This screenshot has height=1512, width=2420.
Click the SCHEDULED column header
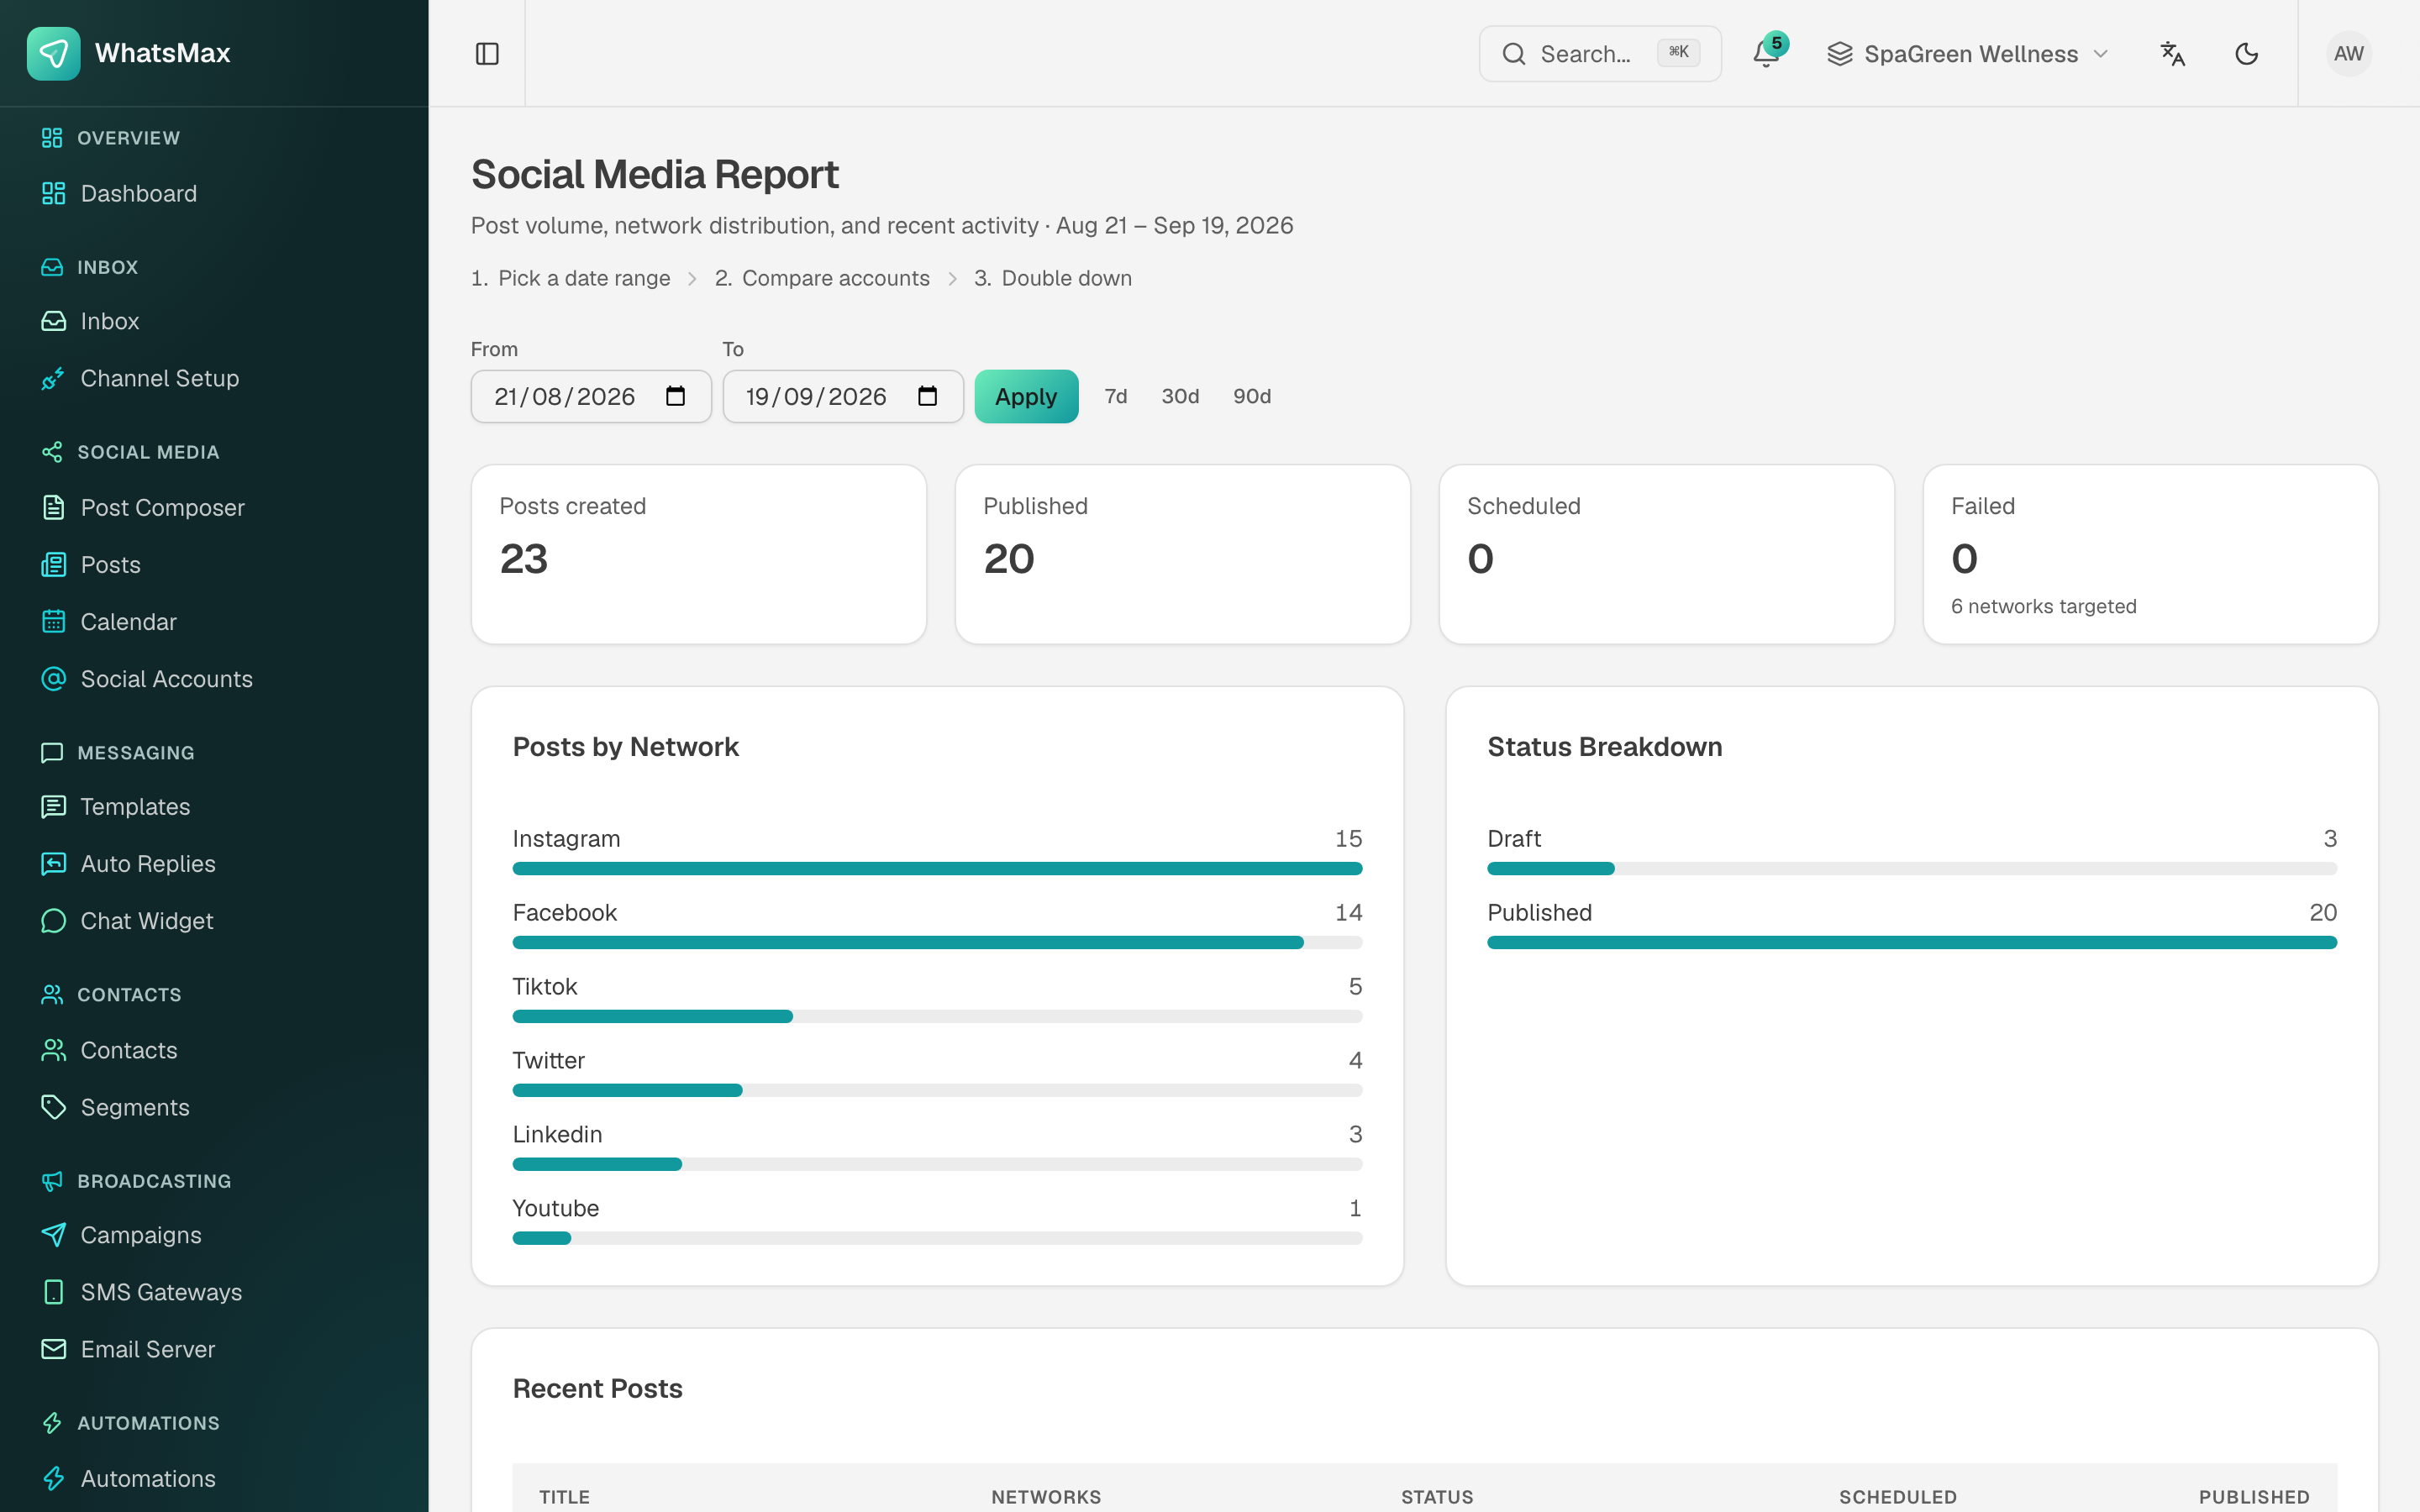tap(1898, 1497)
